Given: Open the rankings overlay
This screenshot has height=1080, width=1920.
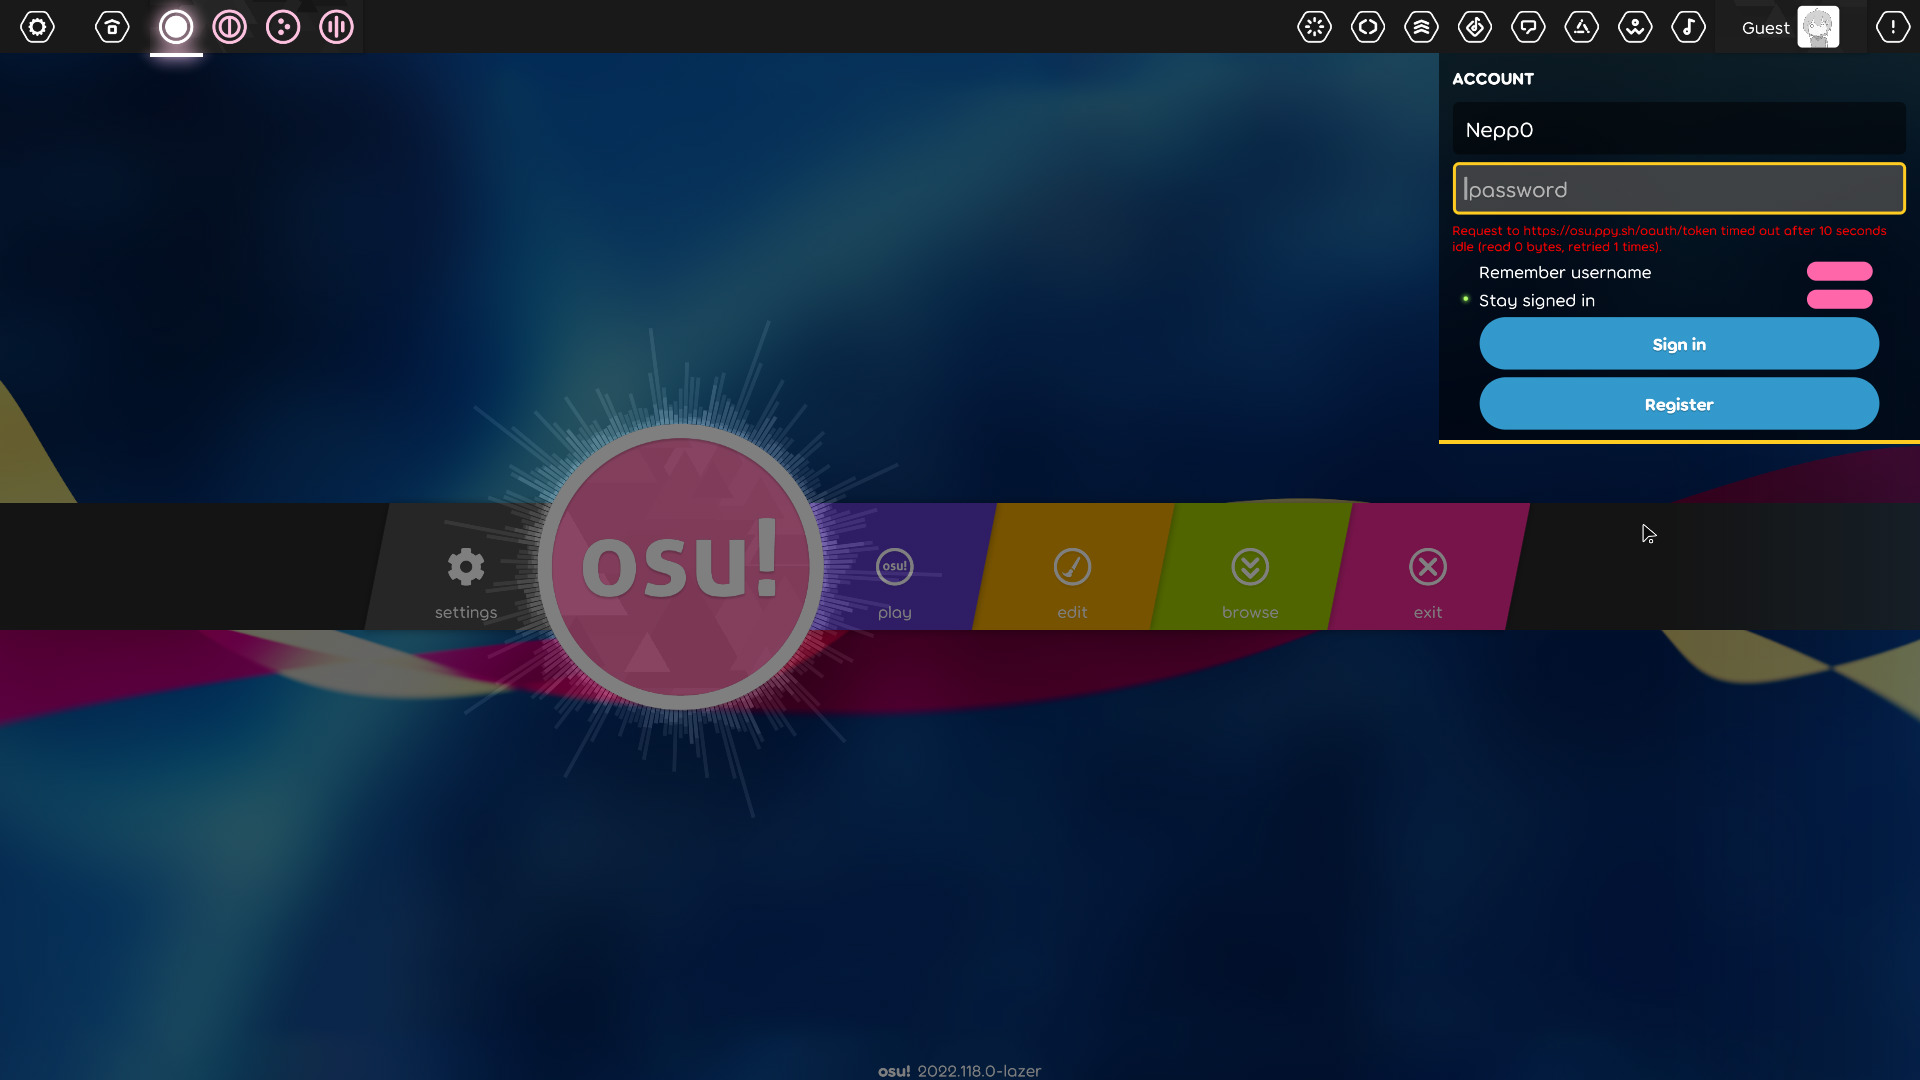Looking at the screenshot, I should point(1421,27).
